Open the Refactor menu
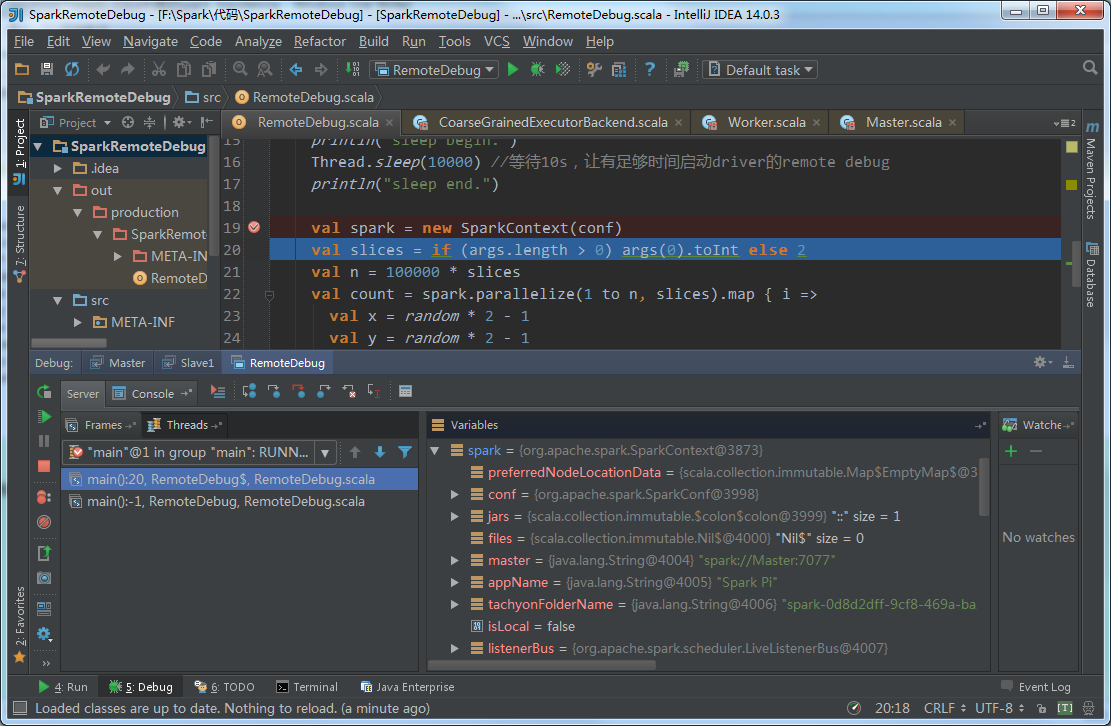Screen dimensions: 1111x726 (x=320, y=41)
